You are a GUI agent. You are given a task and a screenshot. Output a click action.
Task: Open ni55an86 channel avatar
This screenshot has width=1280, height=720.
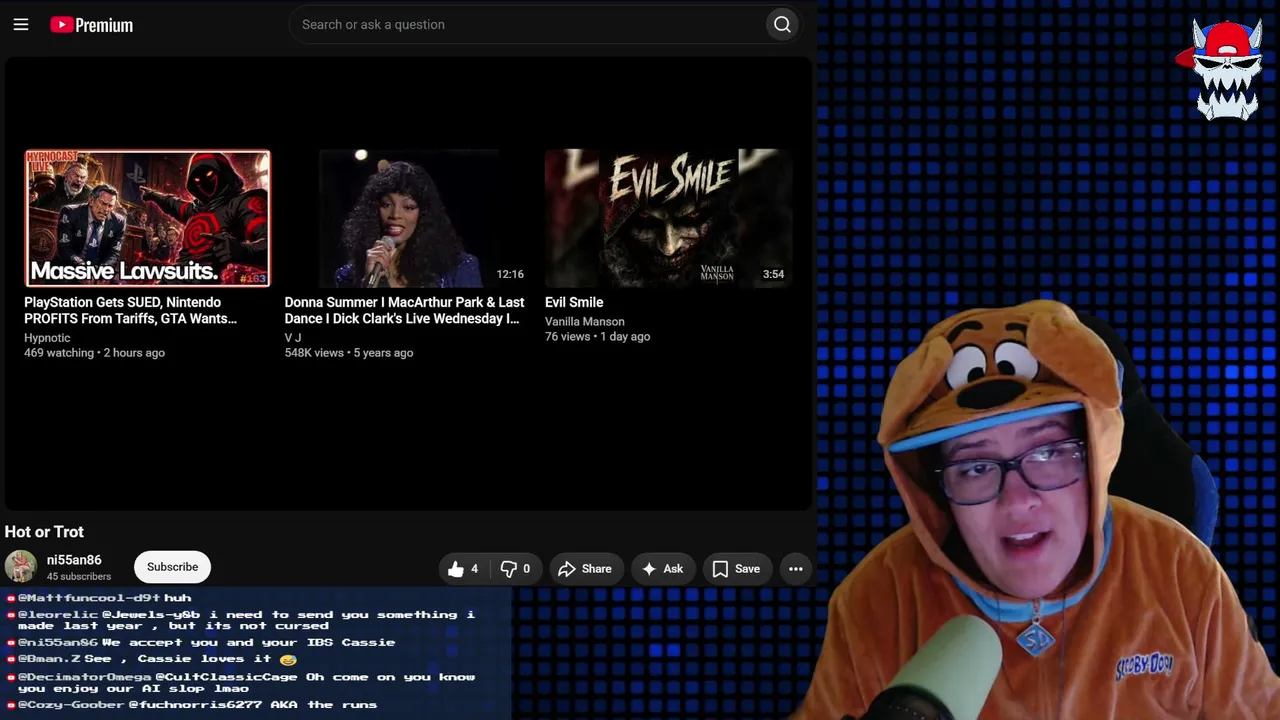pos(20,567)
